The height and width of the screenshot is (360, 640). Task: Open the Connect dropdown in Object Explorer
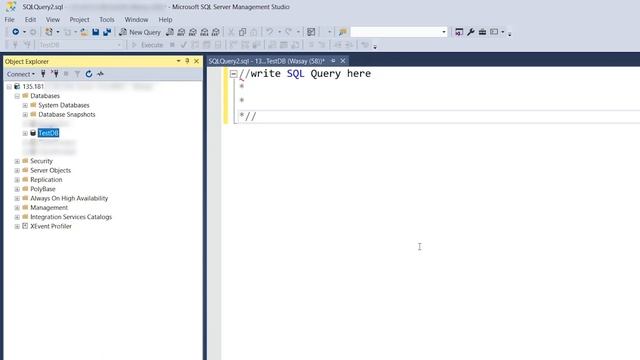click(20, 74)
